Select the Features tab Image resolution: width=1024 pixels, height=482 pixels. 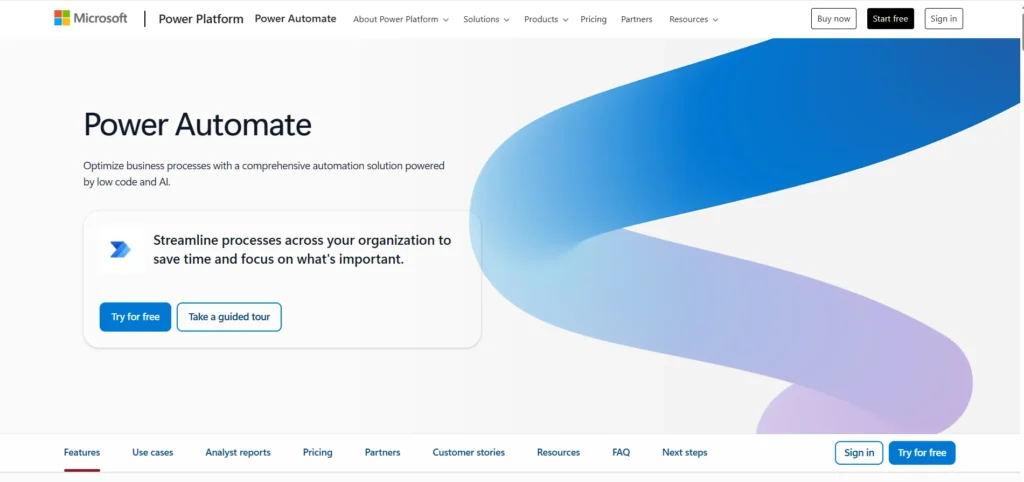[x=82, y=452]
